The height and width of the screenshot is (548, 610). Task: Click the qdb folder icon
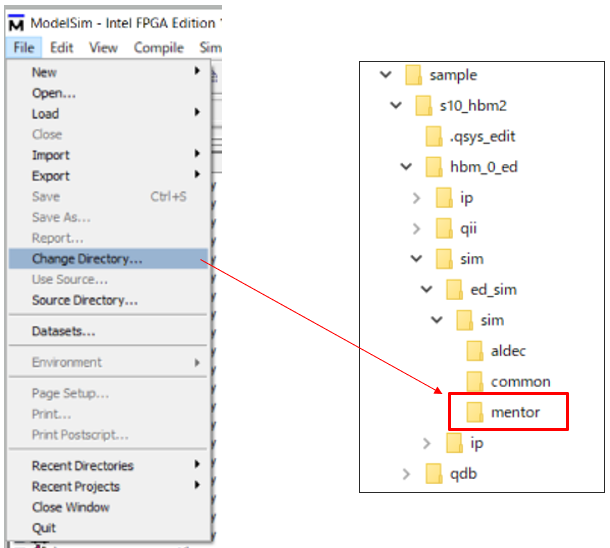[436, 473]
